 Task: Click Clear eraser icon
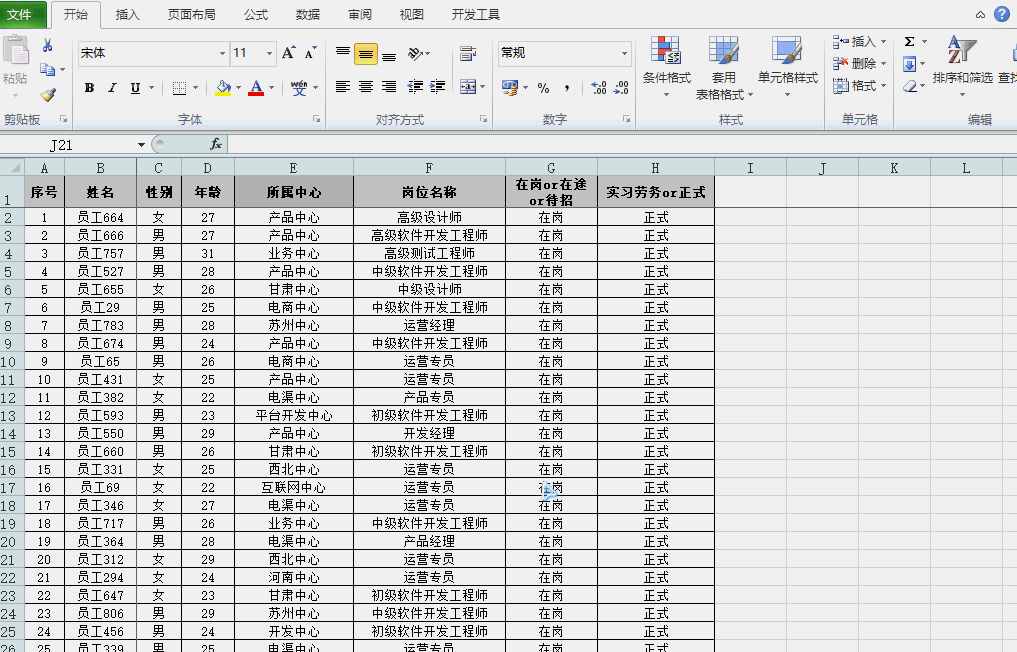pos(910,86)
